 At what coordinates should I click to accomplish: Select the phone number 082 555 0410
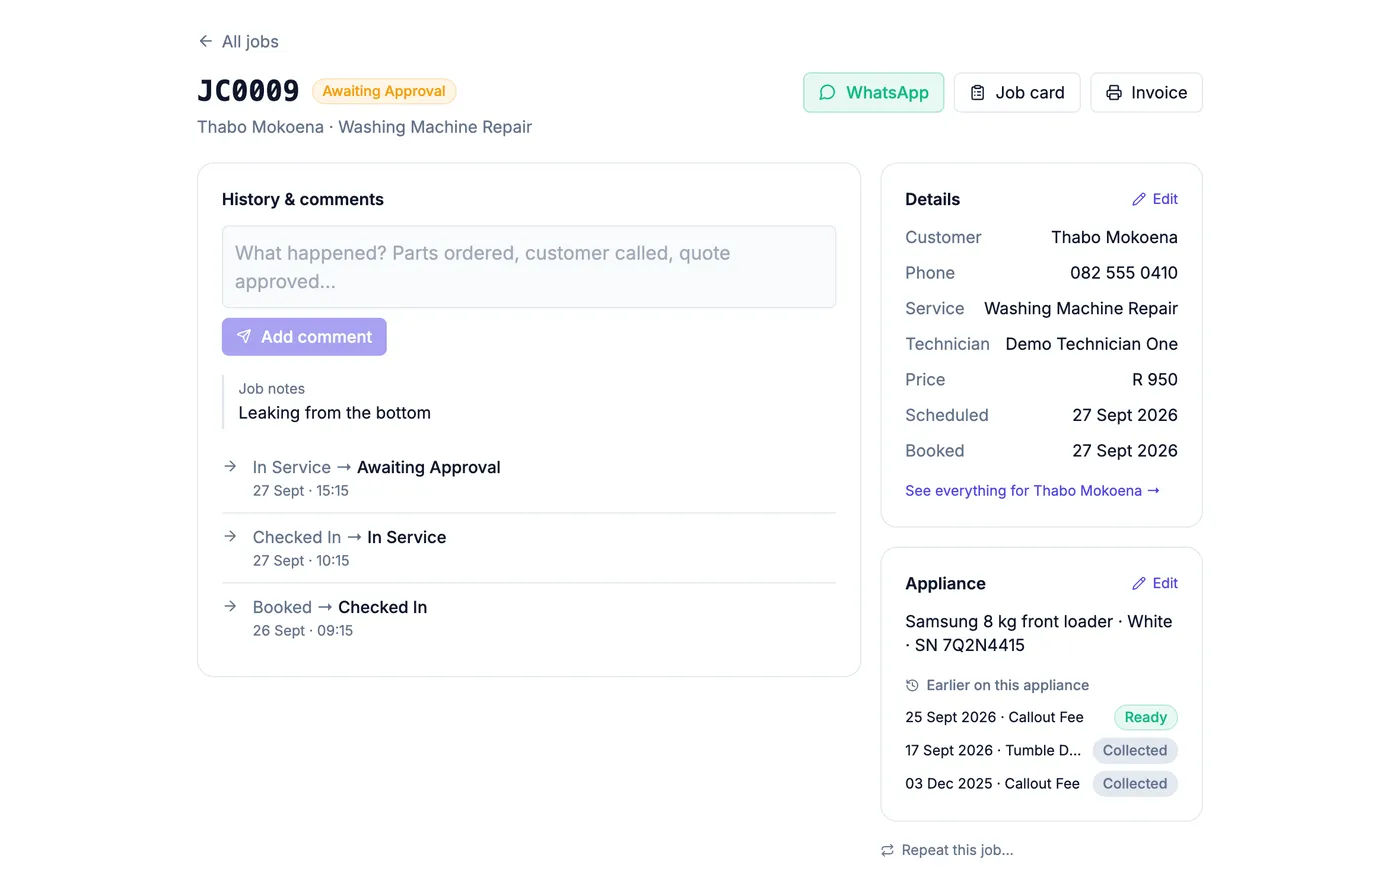click(1124, 273)
